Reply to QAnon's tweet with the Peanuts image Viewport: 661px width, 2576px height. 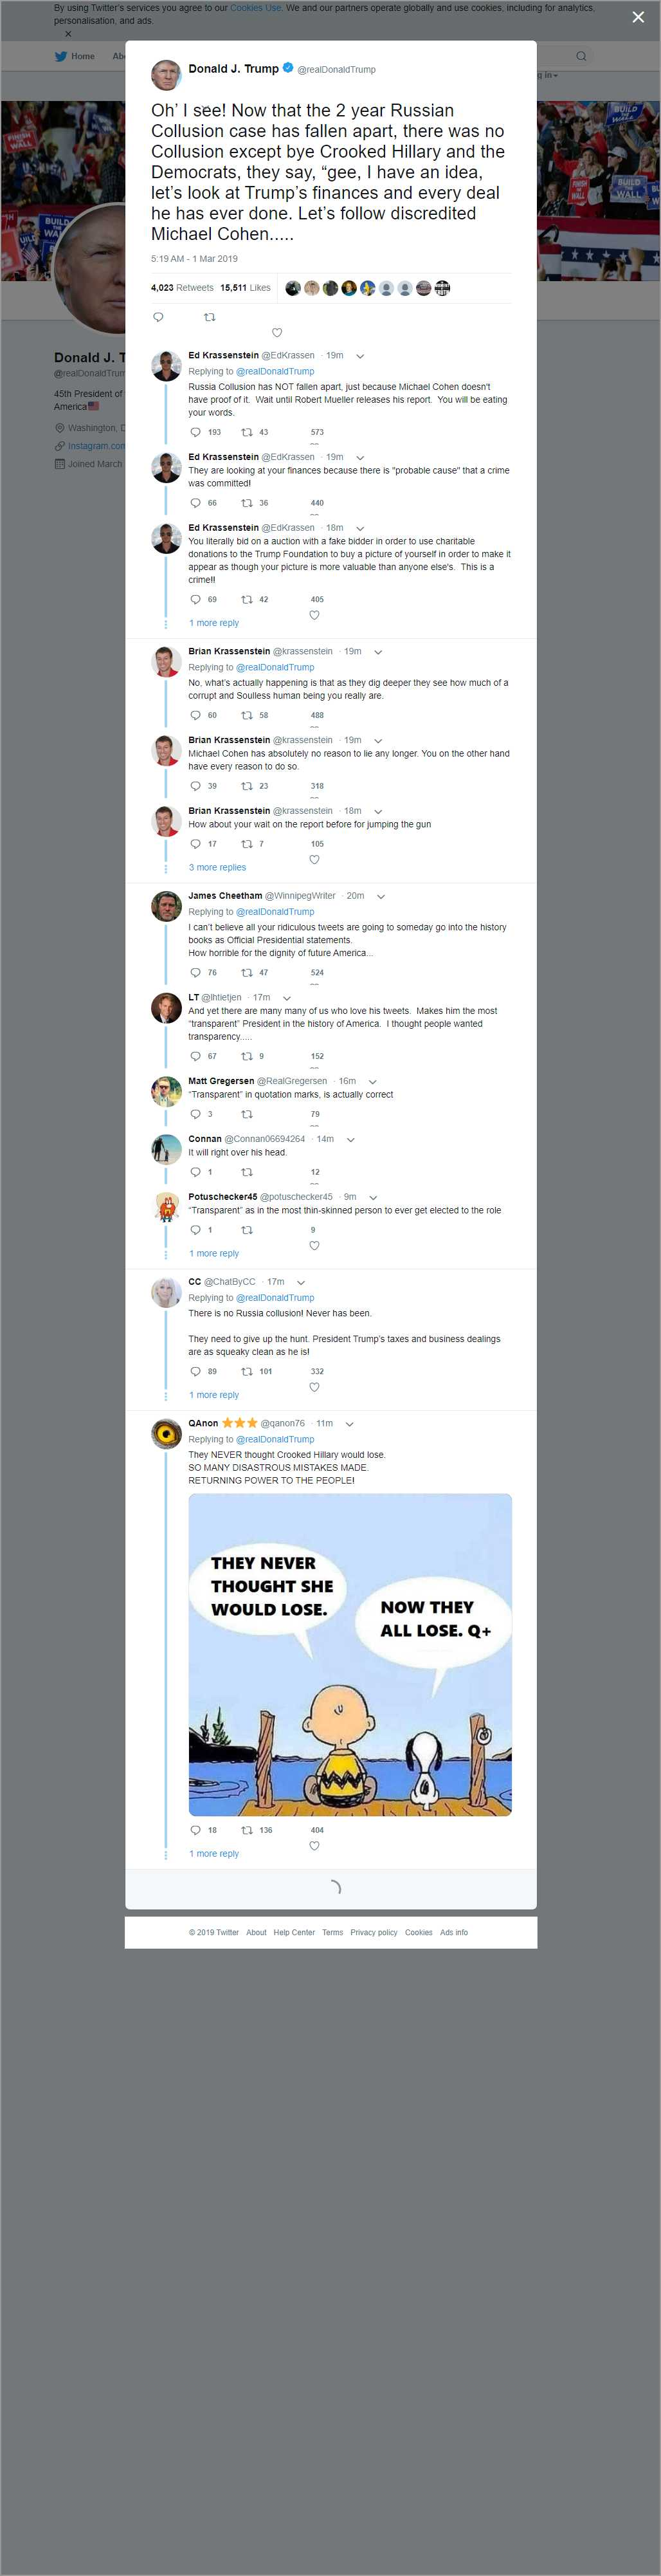(x=195, y=1829)
